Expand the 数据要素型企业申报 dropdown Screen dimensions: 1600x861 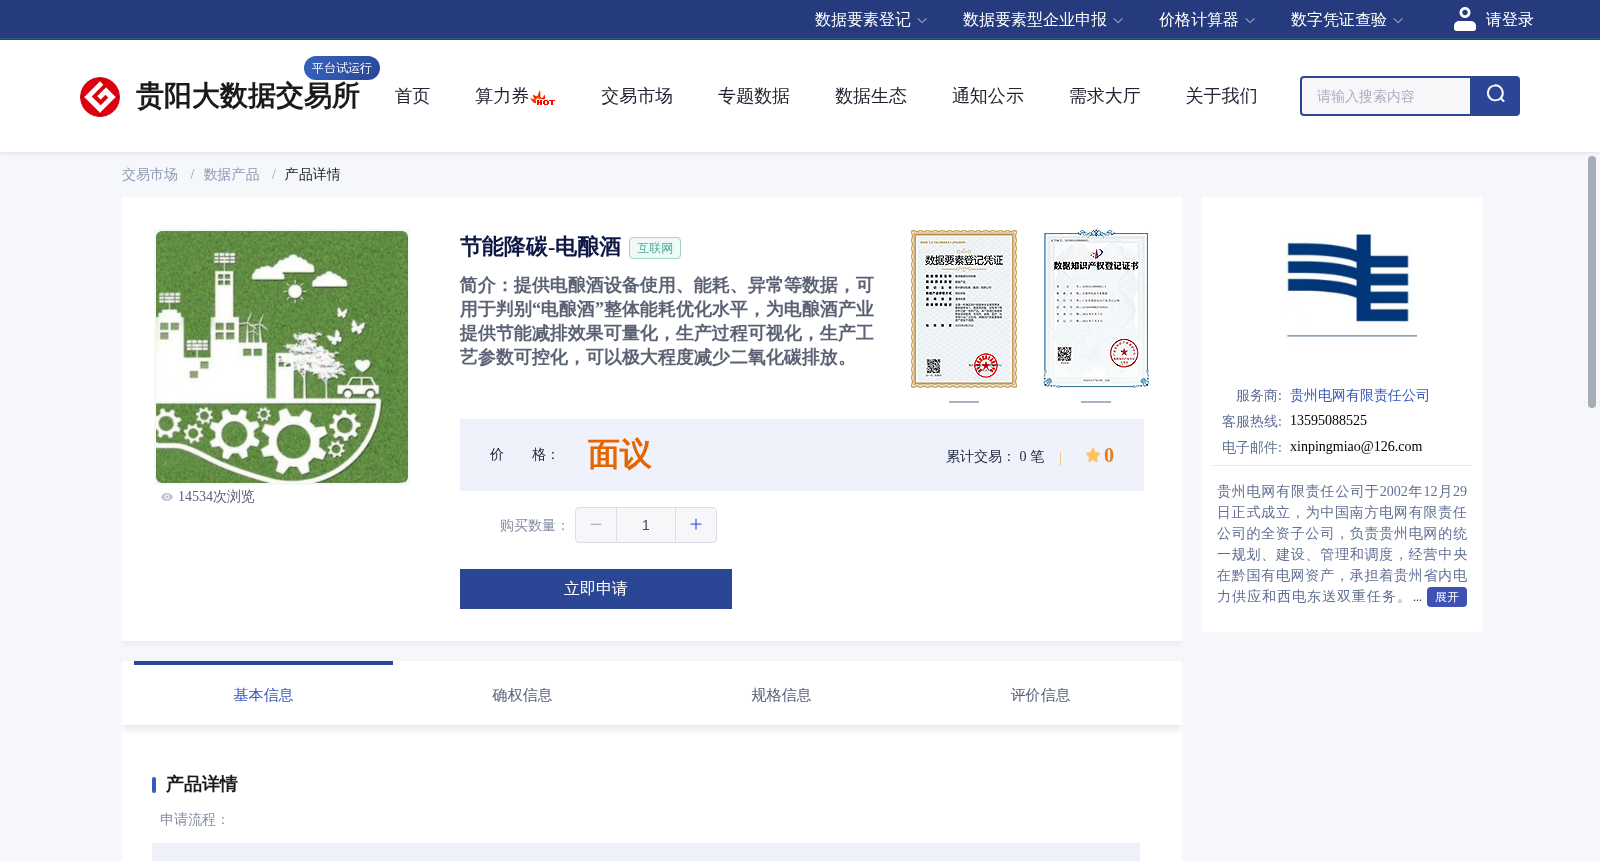[x=1043, y=20]
